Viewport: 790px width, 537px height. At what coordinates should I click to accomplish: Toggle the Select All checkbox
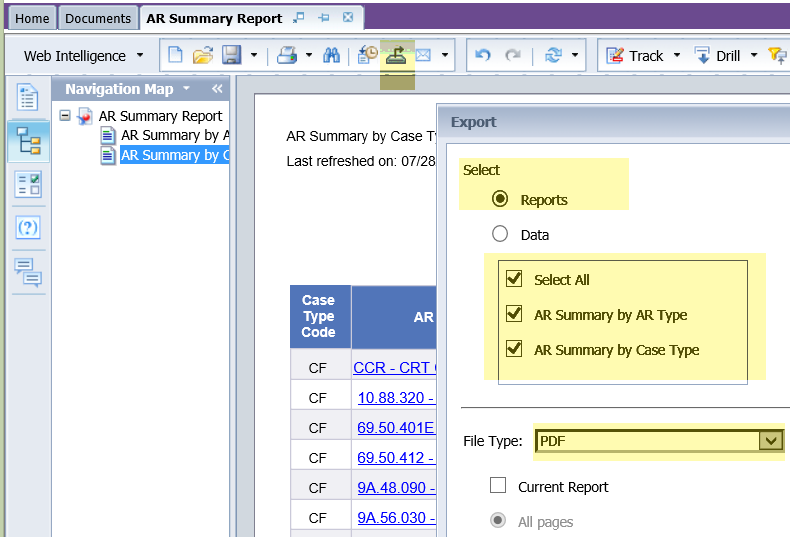tap(514, 279)
